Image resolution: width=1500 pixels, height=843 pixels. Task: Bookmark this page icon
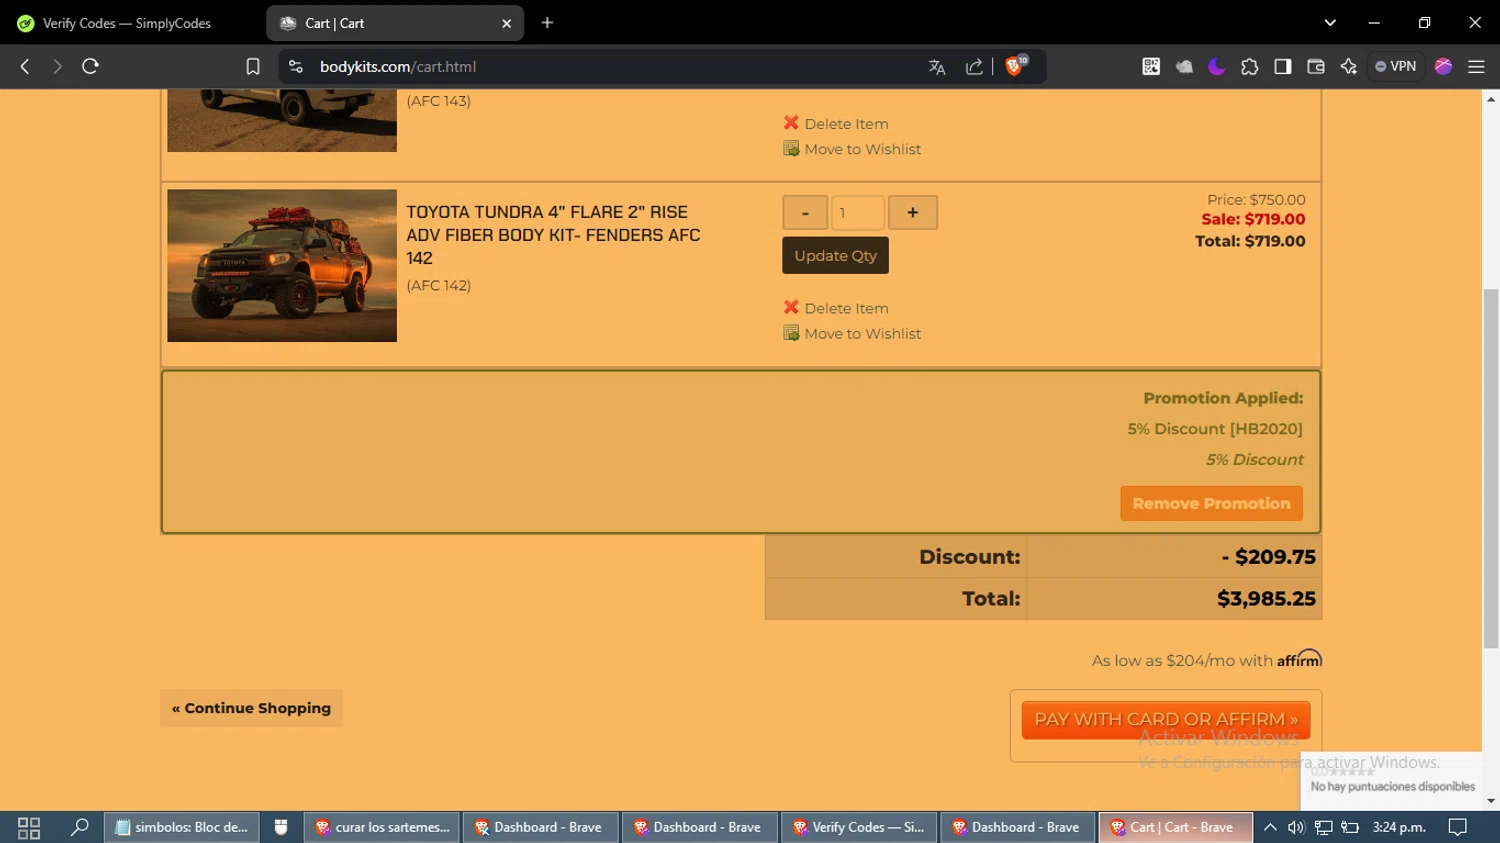click(x=253, y=66)
